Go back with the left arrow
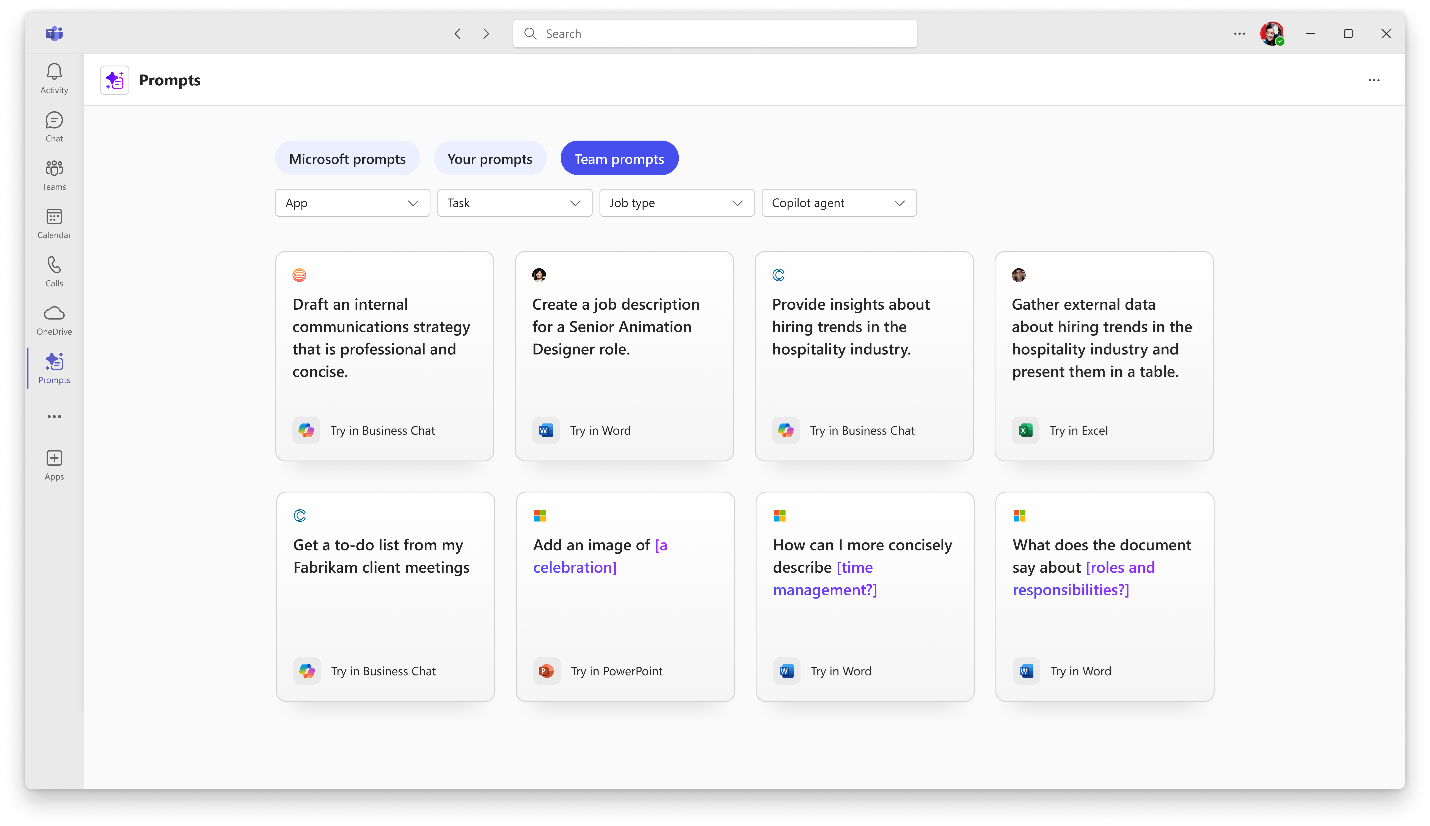Image resolution: width=1430 pixels, height=826 pixels. [458, 33]
